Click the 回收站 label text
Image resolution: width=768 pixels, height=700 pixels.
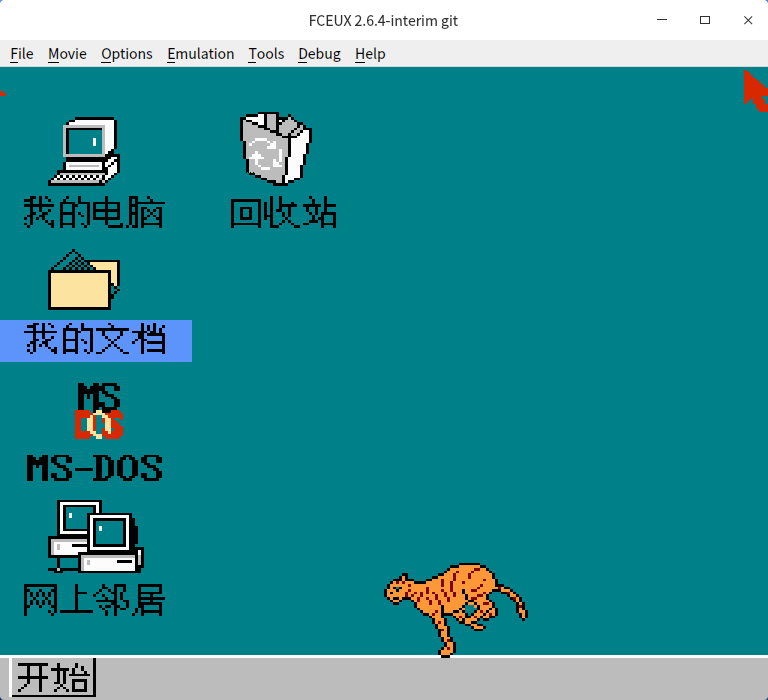284,212
